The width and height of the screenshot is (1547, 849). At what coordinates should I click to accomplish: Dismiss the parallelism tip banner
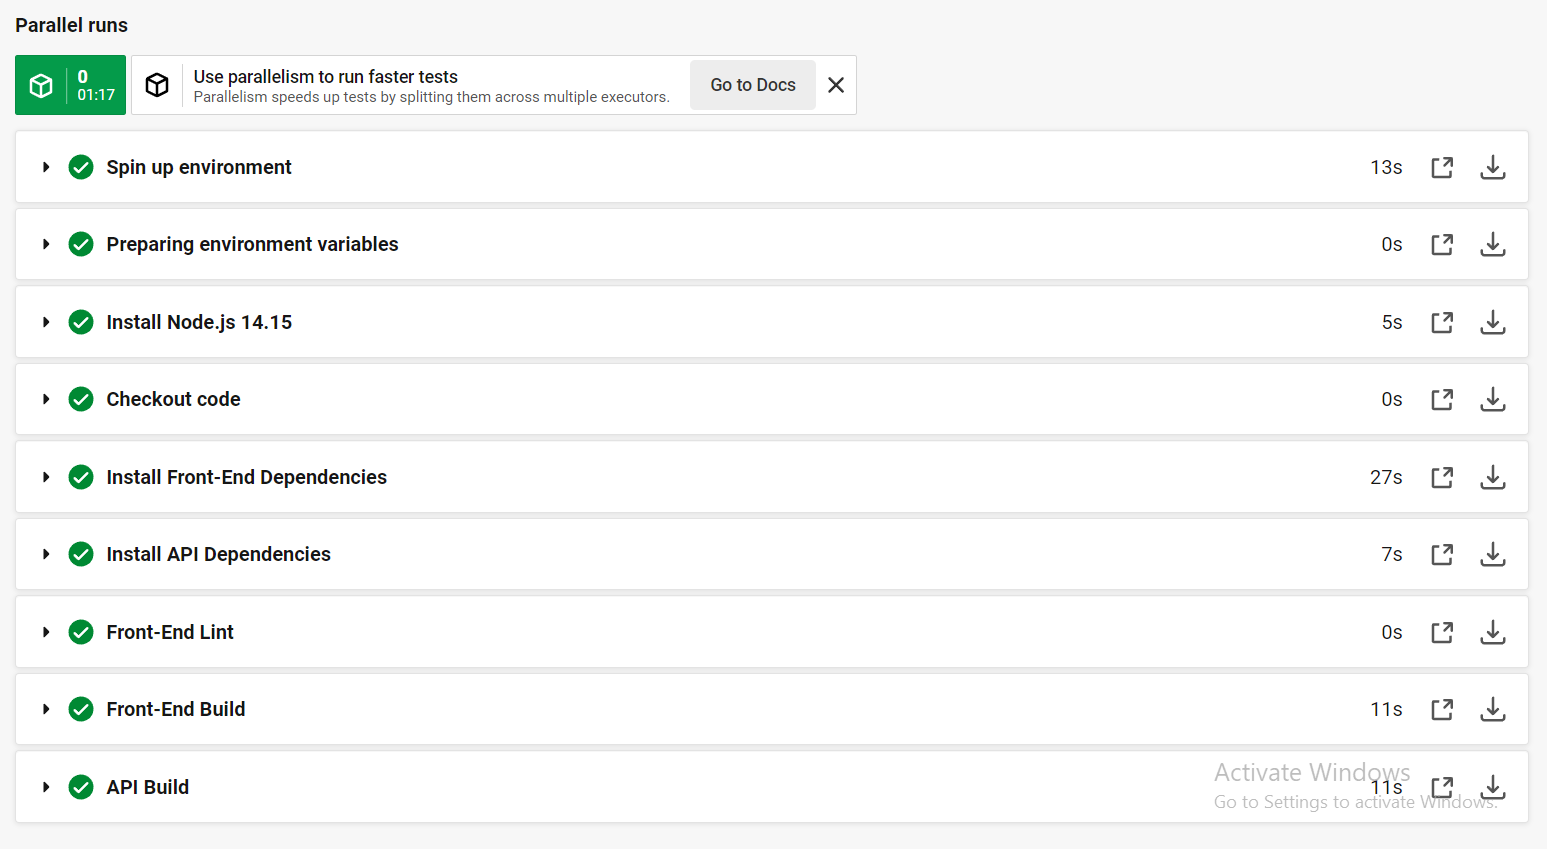click(836, 85)
